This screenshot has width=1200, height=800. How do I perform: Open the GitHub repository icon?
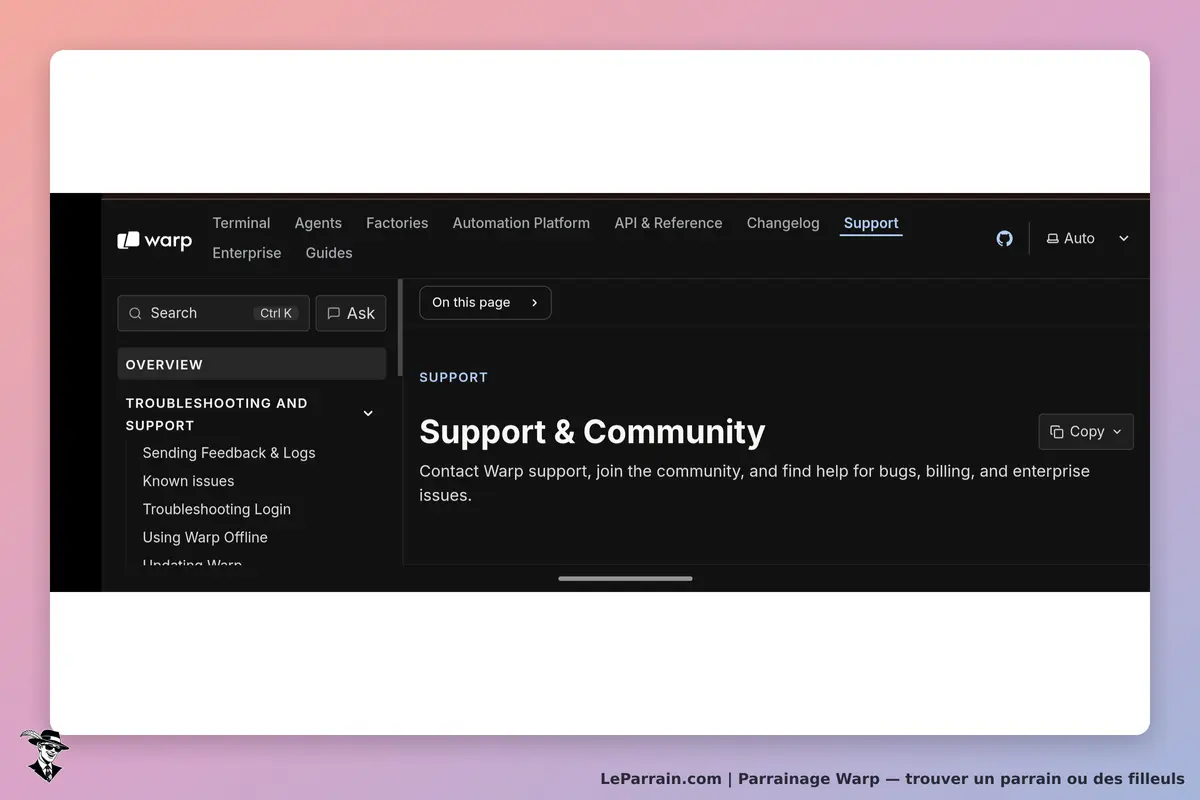pos(1004,238)
